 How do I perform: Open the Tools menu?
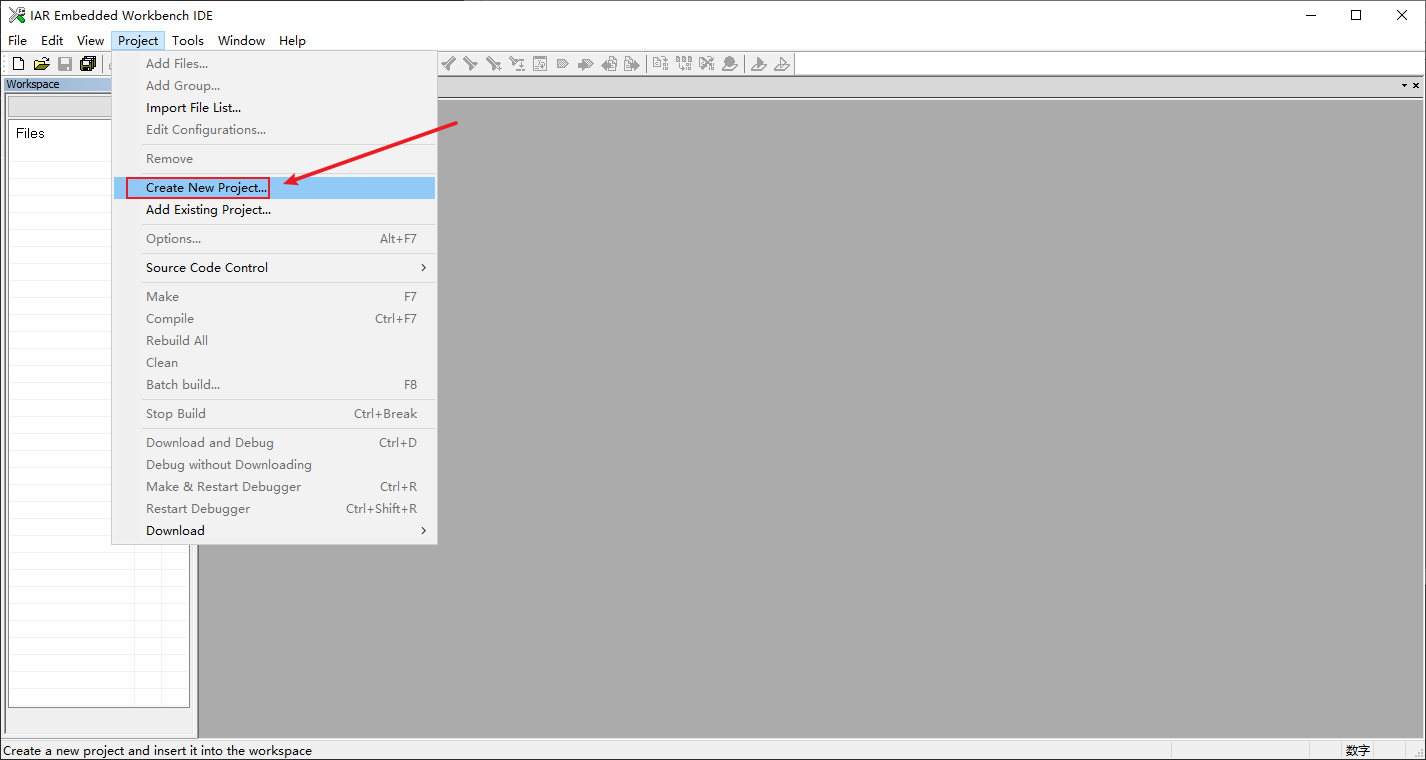[x=188, y=41]
